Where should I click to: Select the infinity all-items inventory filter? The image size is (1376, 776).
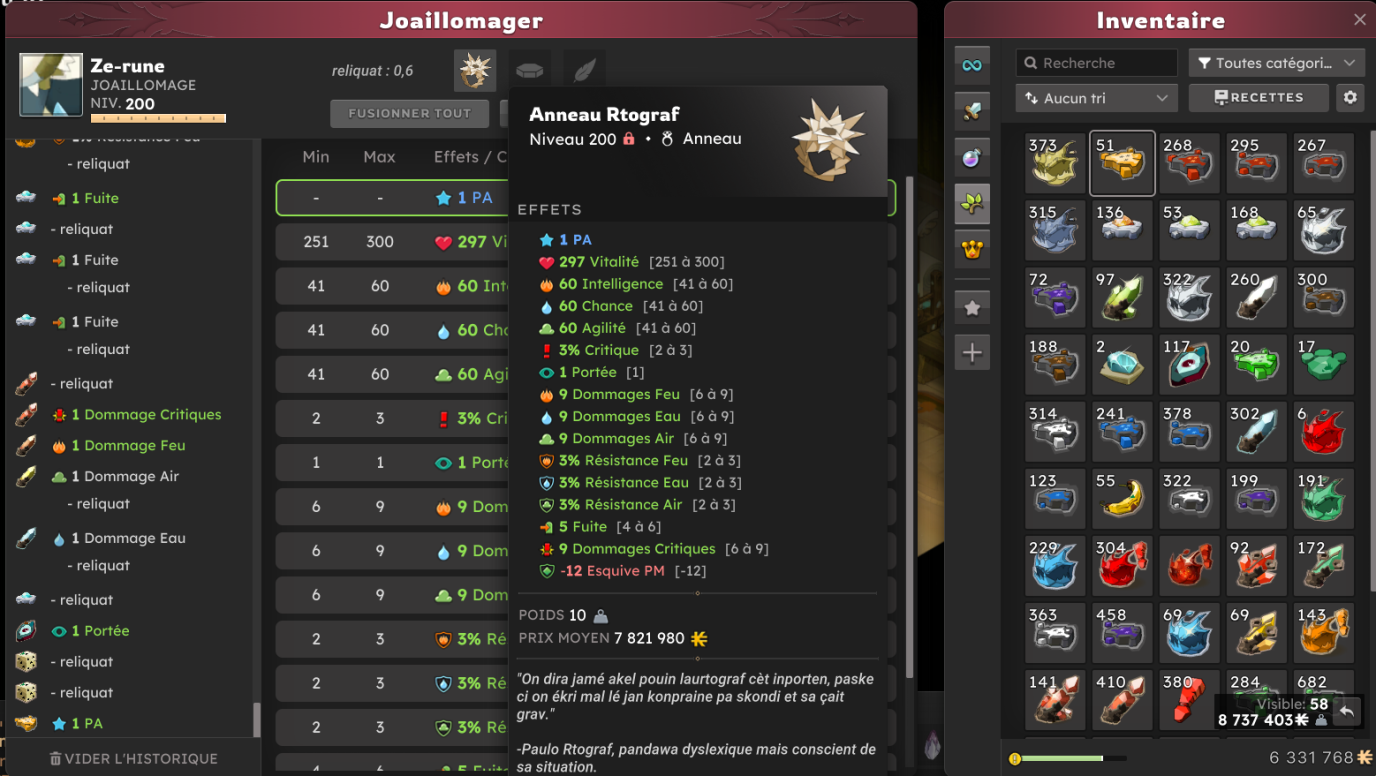pyautogui.click(x=972, y=65)
